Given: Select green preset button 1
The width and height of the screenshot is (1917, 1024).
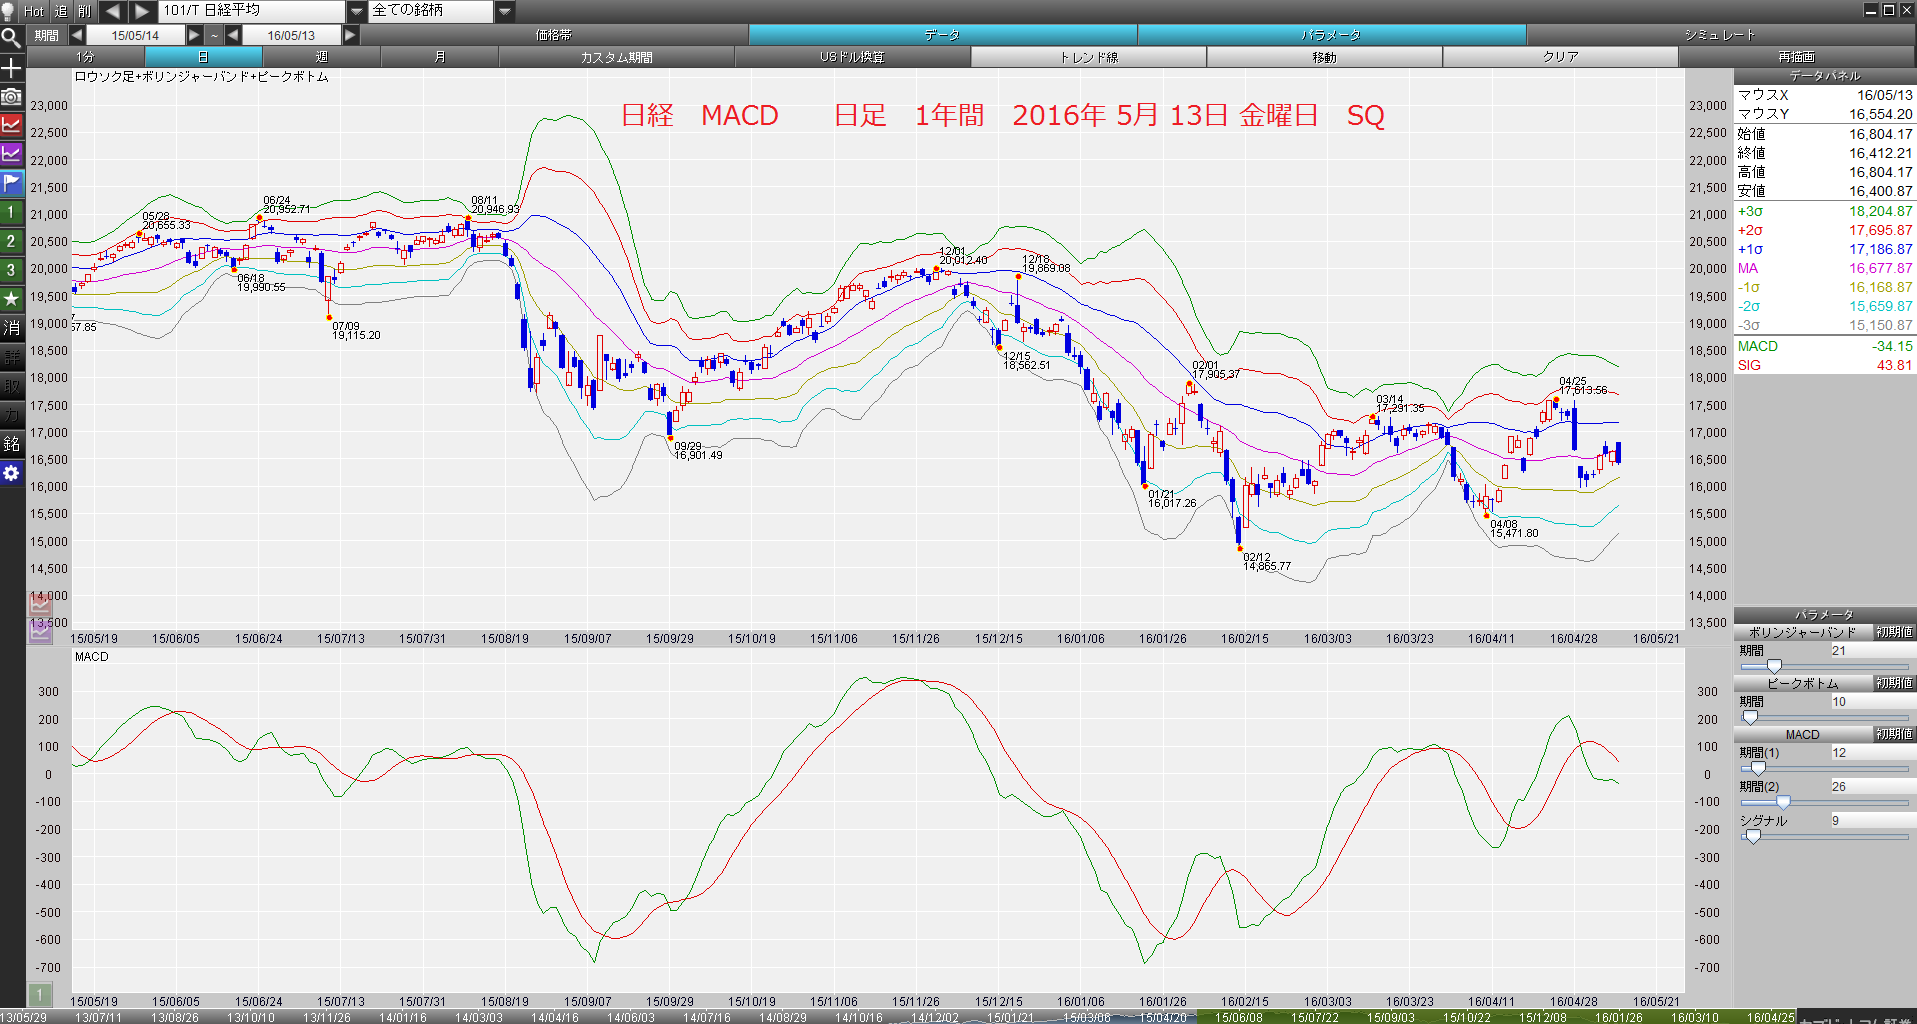Looking at the screenshot, I should coord(11,212).
